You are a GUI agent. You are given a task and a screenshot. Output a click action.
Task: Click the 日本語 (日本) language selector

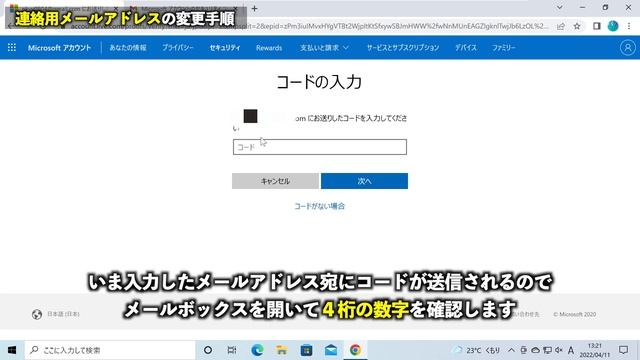point(63,314)
